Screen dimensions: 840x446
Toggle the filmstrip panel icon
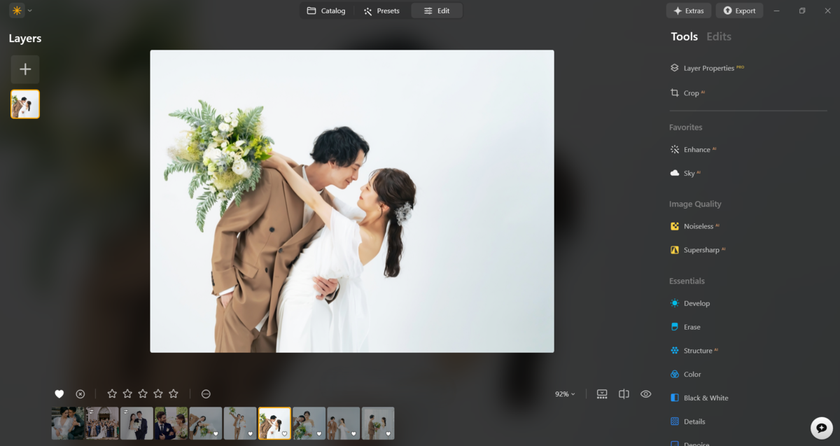pyautogui.click(x=602, y=394)
